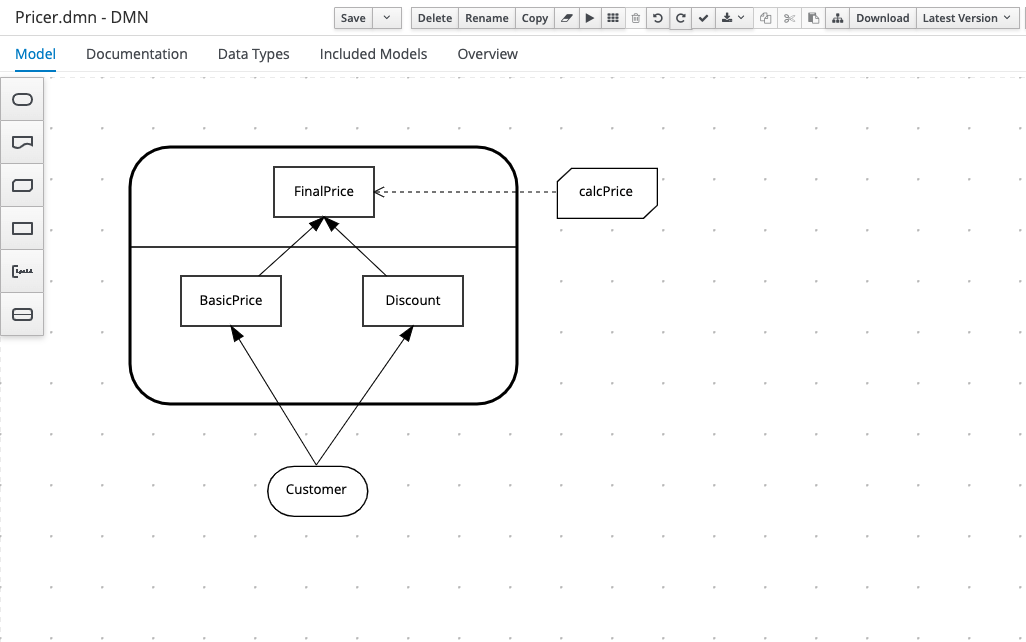The width and height of the screenshot is (1026, 642).
Task: Click the validate checkmark icon
Action: point(703,18)
